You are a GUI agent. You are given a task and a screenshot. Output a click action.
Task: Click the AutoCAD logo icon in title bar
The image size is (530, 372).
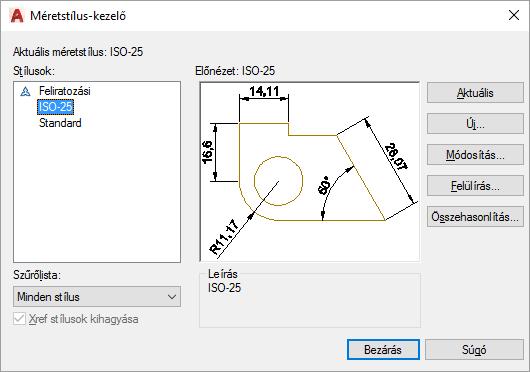(17, 16)
